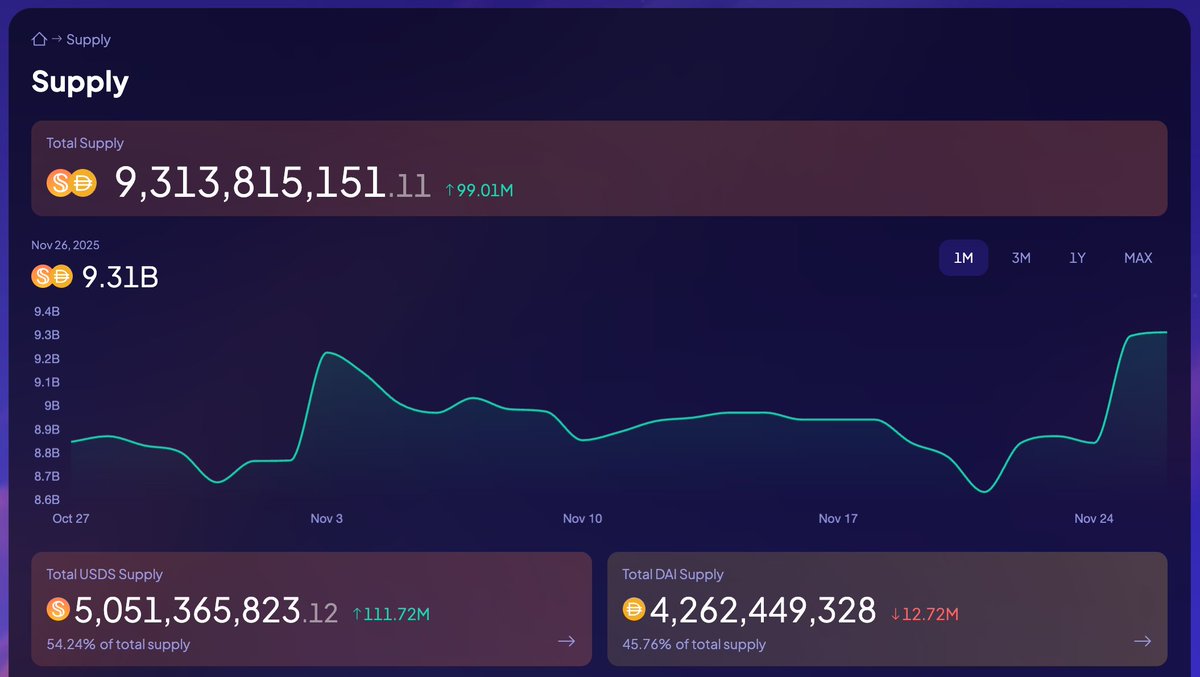
Task: Click the Nov 26, 2025 date label
Action: point(66,245)
